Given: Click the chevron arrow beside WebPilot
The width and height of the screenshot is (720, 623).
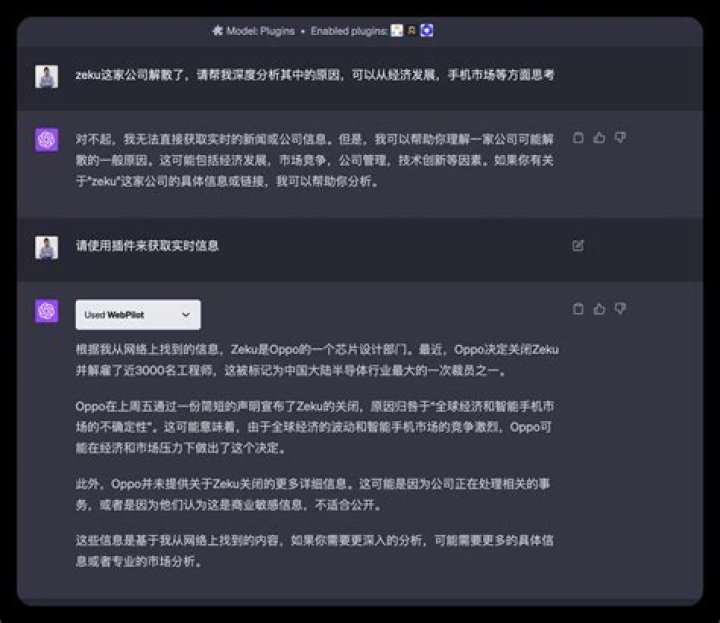Looking at the screenshot, I should (x=185, y=314).
